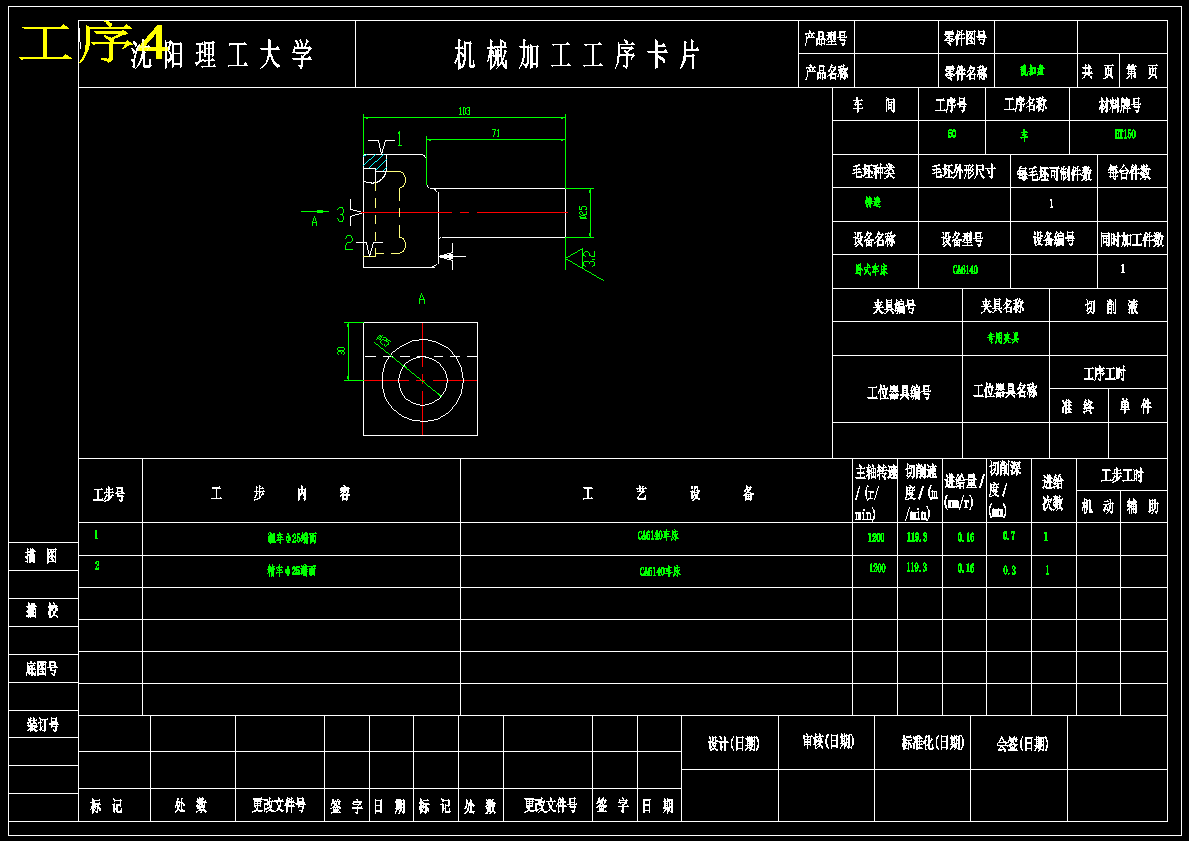Select the 机械加工工序卡片 heading
Viewport: 1189px width, 841px height.
(x=576, y=55)
